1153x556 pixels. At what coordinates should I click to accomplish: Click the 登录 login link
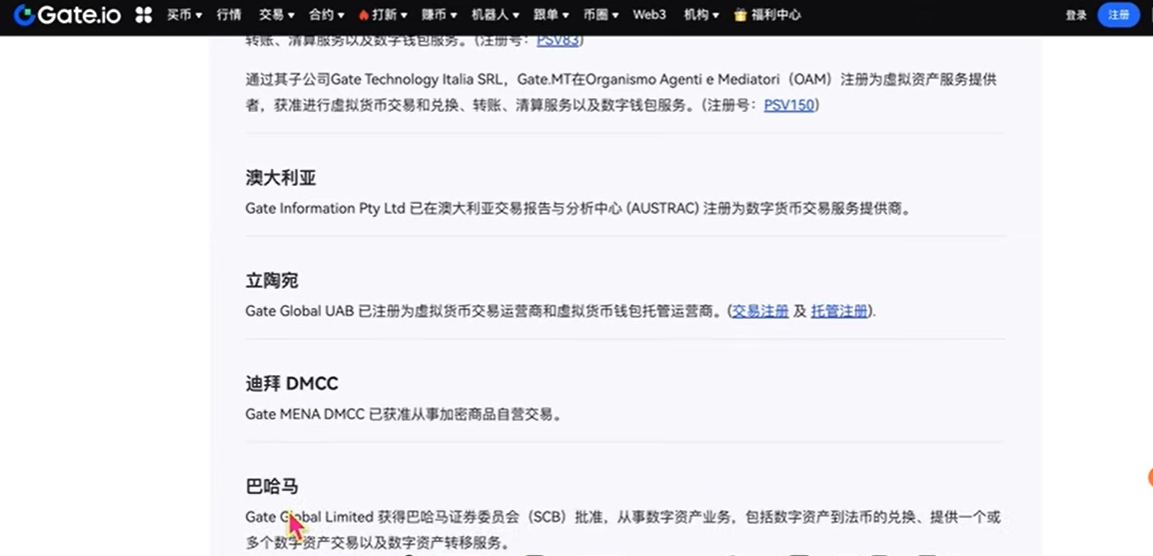tap(1076, 15)
